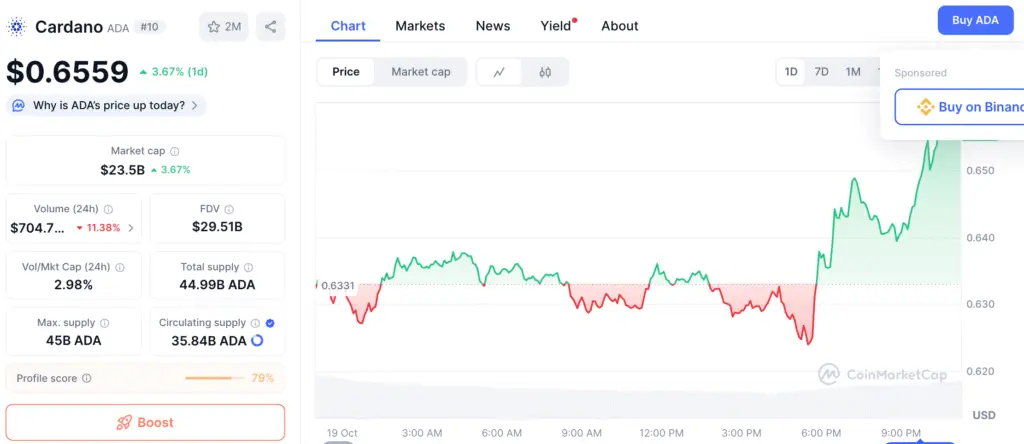Screen dimensions: 1024x444
Task: Click the Profile score progress bar
Action: tap(214, 378)
